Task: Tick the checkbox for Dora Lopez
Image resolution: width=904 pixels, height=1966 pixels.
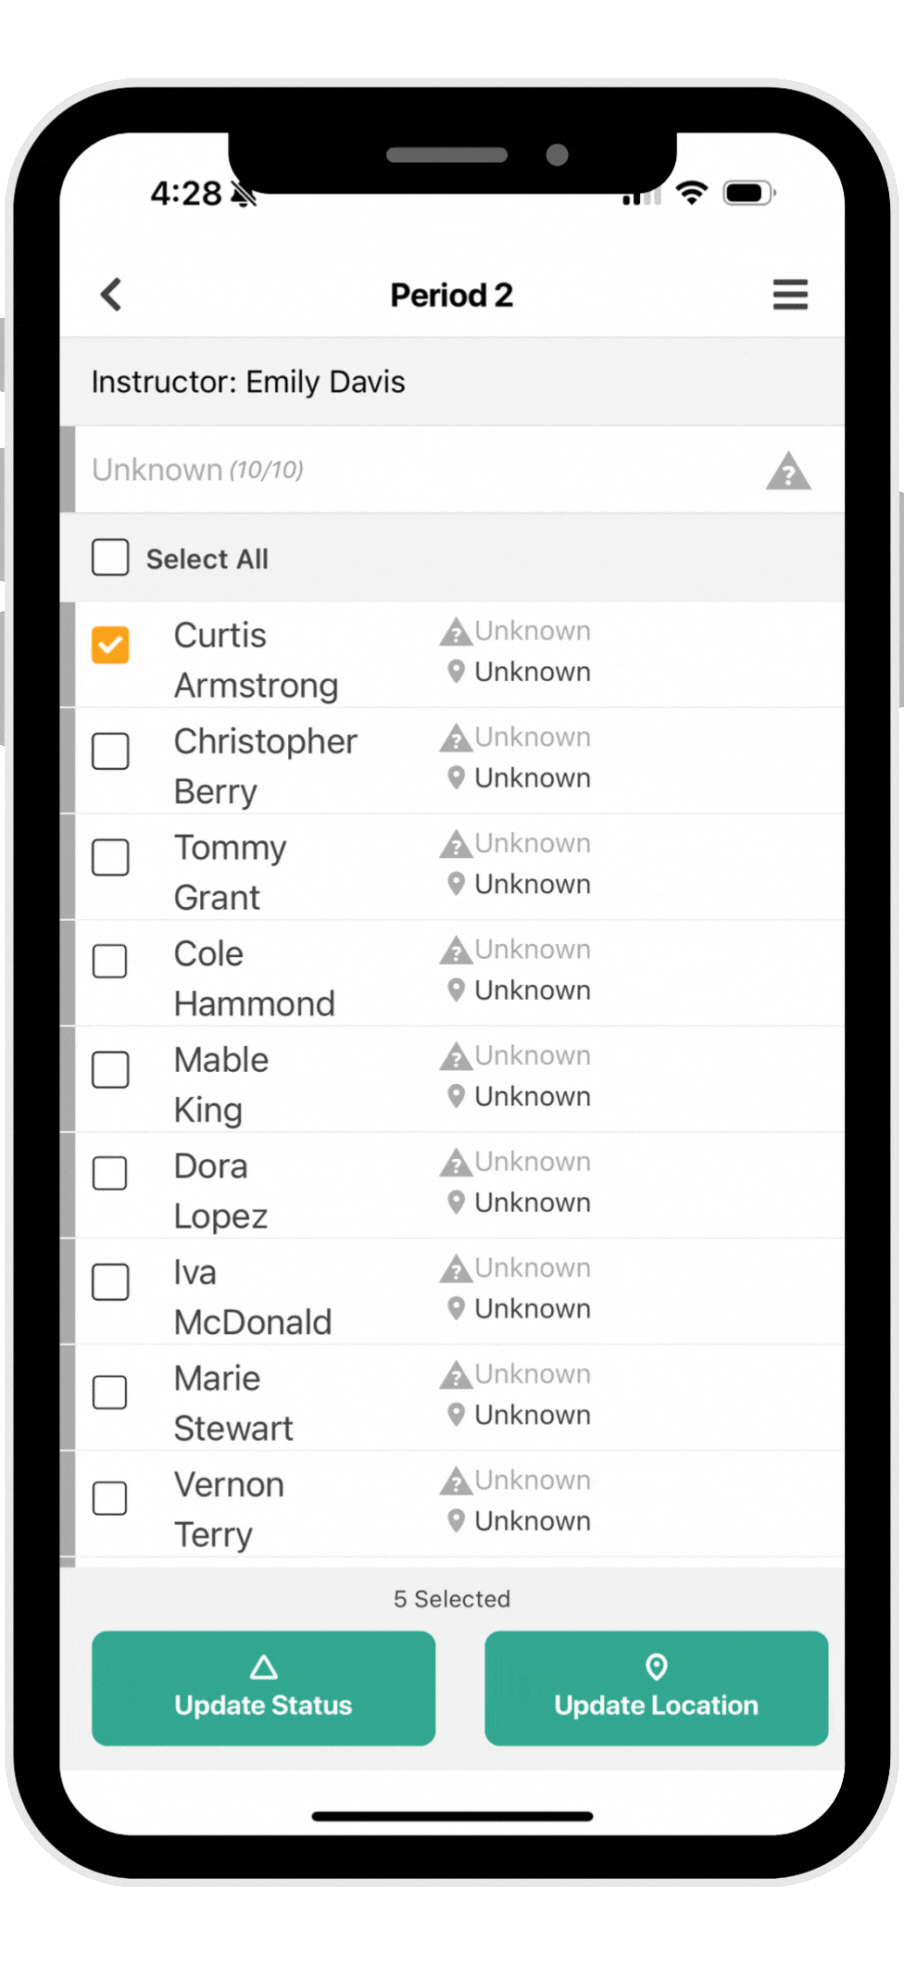Action: pos(111,1174)
